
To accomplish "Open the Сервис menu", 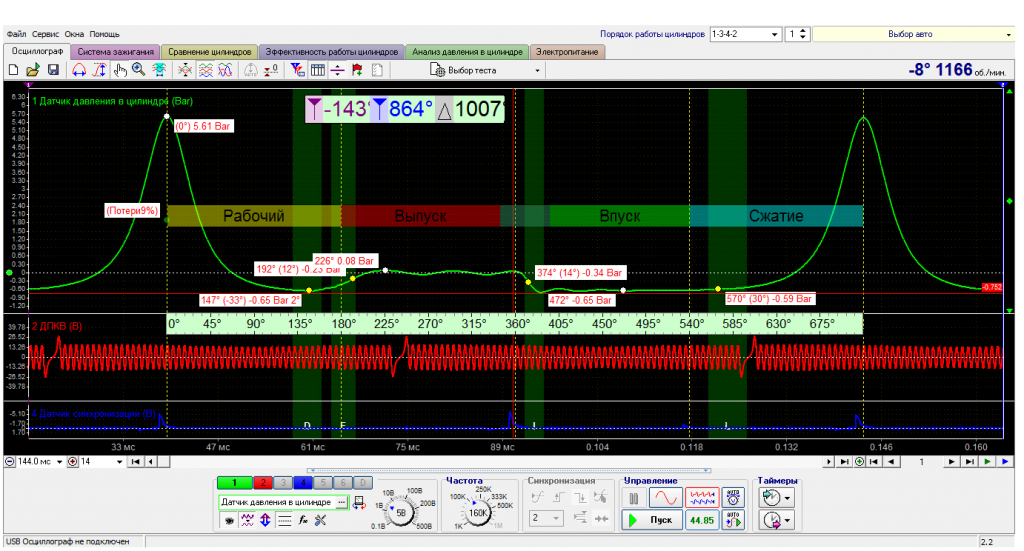I will point(45,34).
